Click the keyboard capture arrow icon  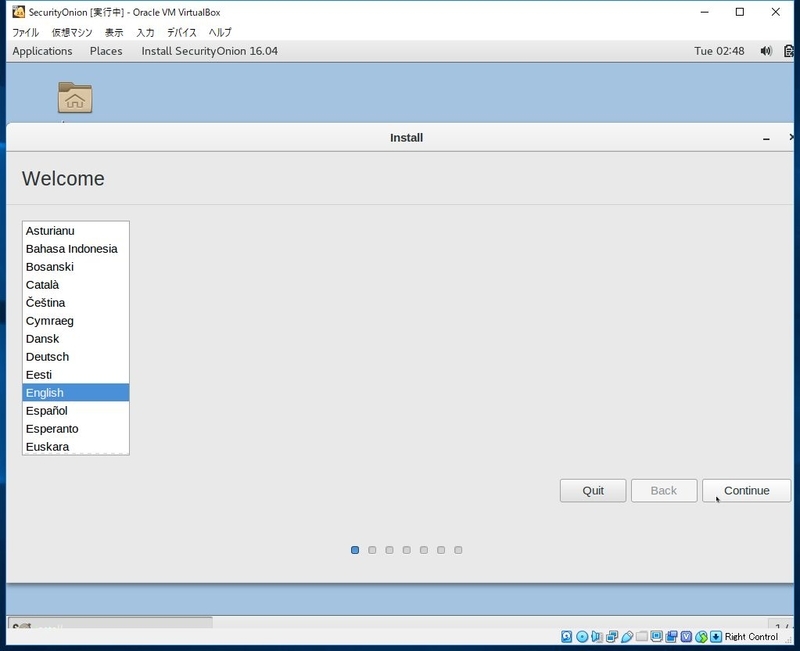click(x=716, y=636)
